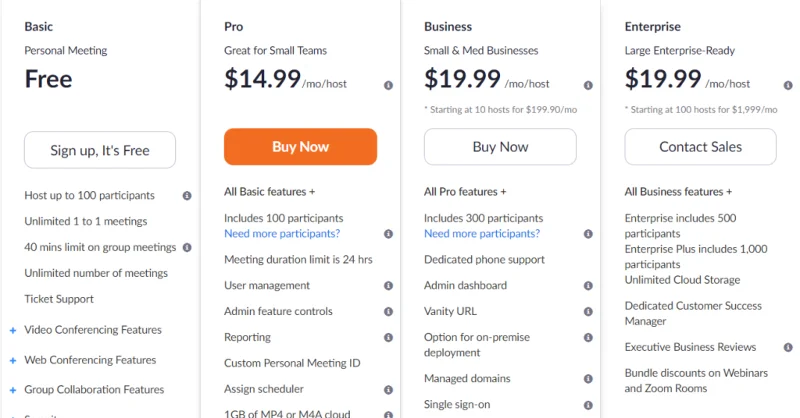Click Buy Now under Business plan
The image size is (800, 418).
tap(500, 147)
